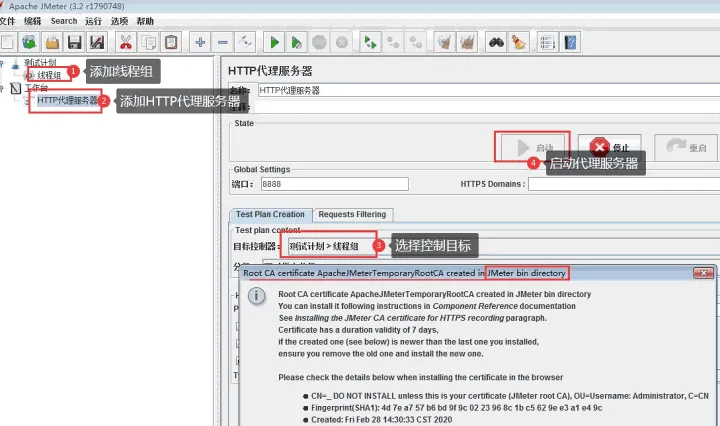Open the 编辑 menu

coord(33,21)
